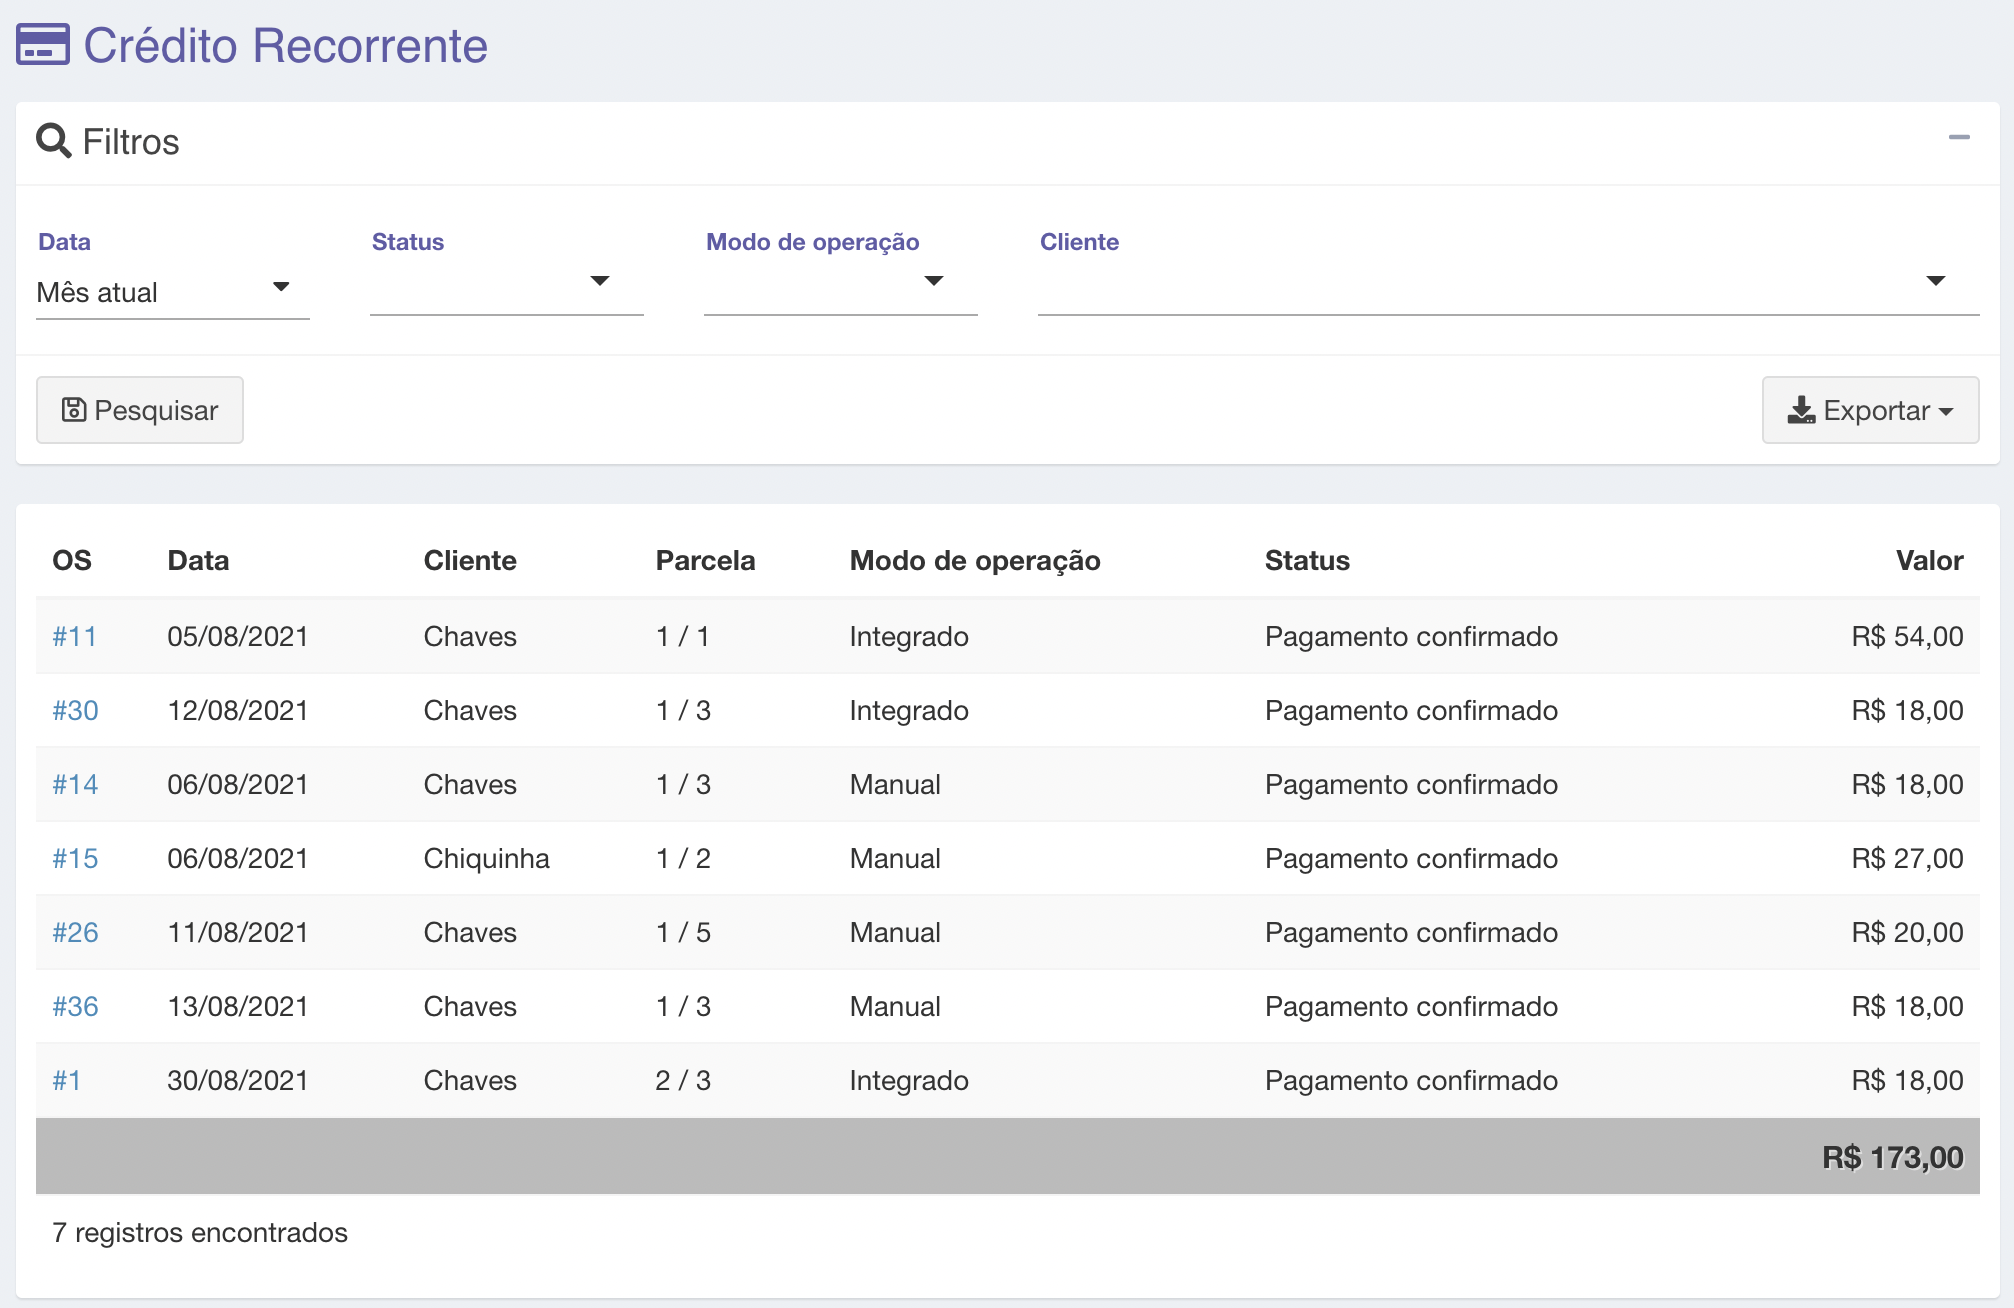
Task: Open service order #36 link
Action: pos(75,1006)
